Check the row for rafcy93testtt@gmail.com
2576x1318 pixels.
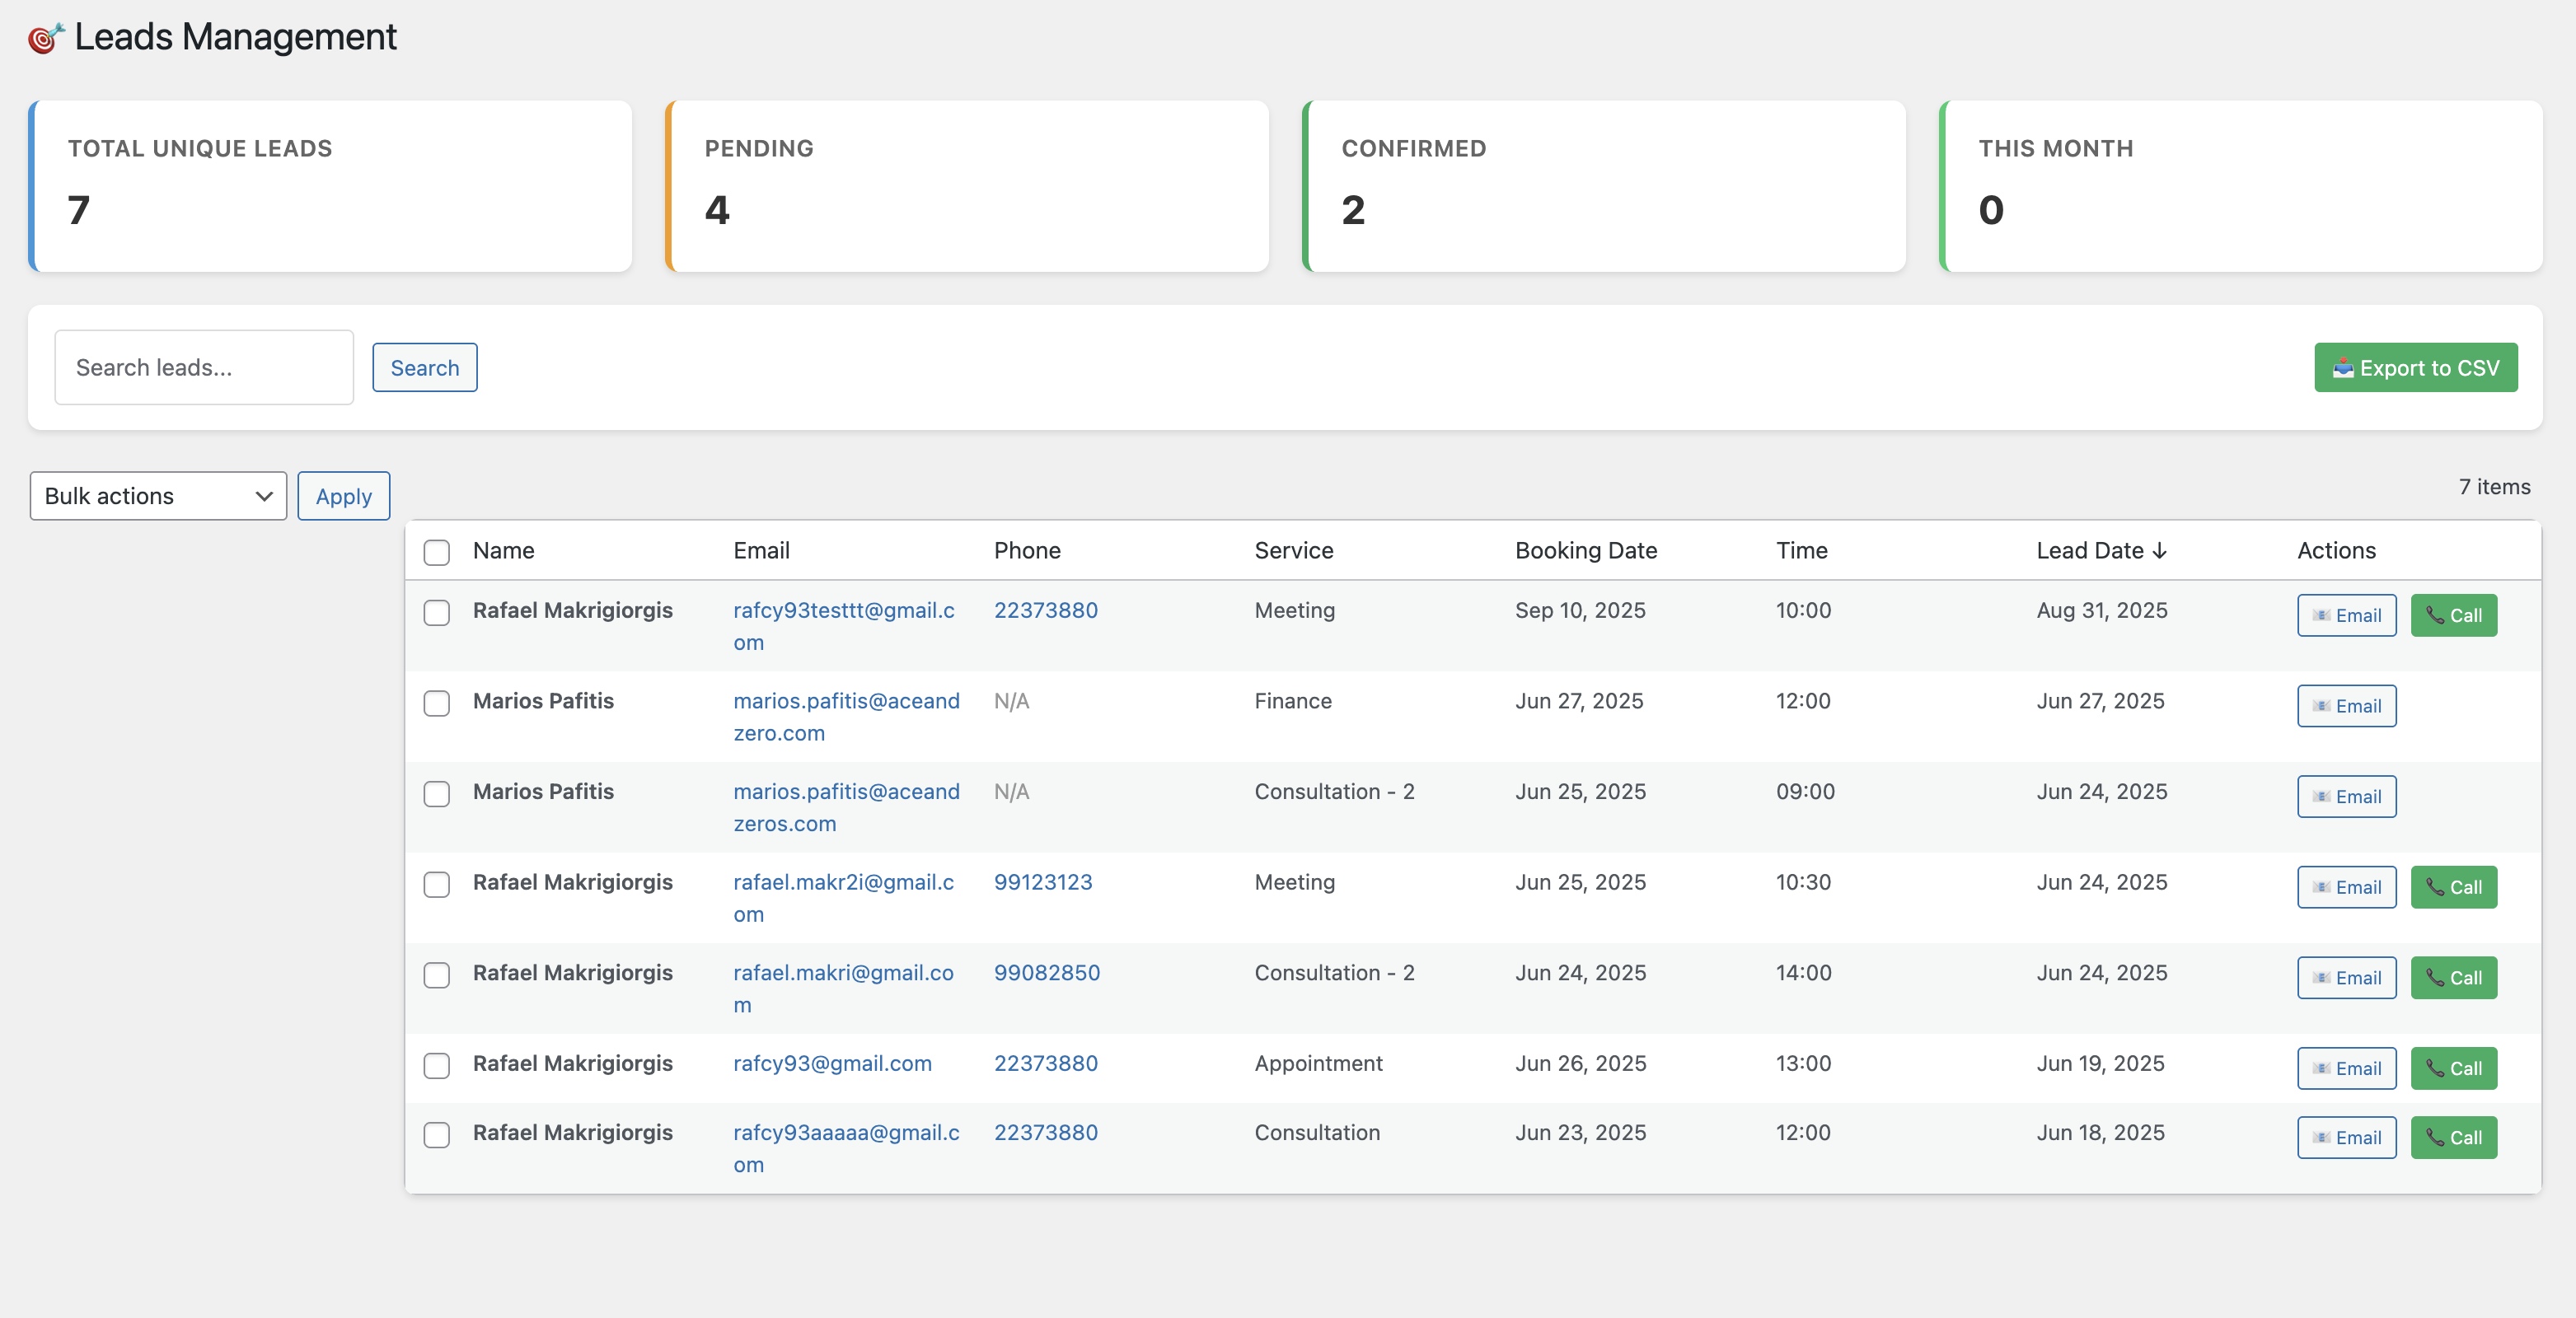[436, 612]
